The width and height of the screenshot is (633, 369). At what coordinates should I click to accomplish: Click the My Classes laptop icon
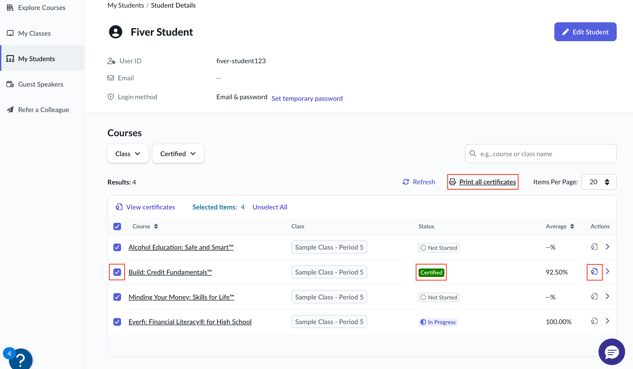coord(10,33)
